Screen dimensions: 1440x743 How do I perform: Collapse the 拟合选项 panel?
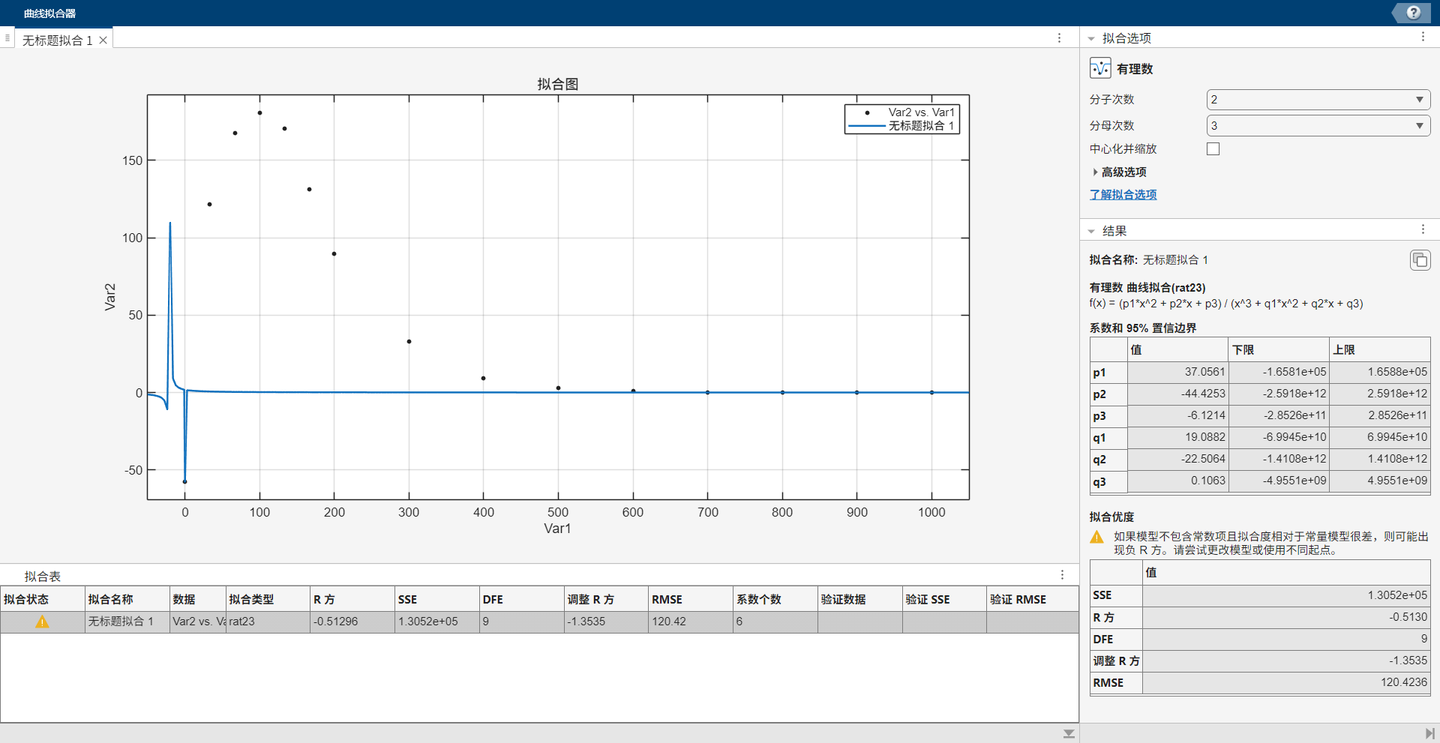pyautogui.click(x=1090, y=38)
